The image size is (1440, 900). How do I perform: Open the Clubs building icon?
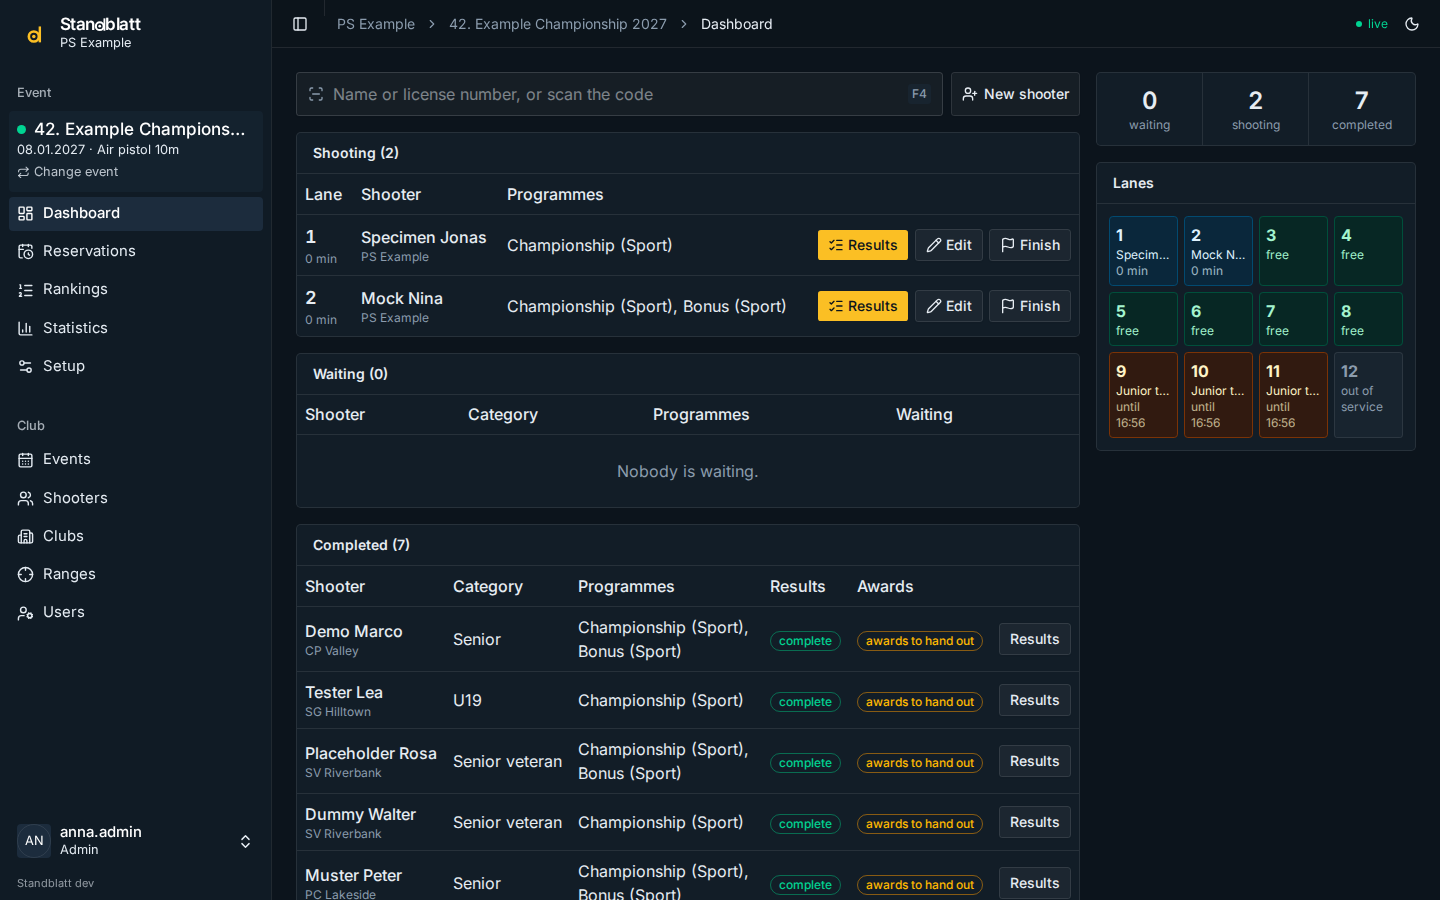26,536
